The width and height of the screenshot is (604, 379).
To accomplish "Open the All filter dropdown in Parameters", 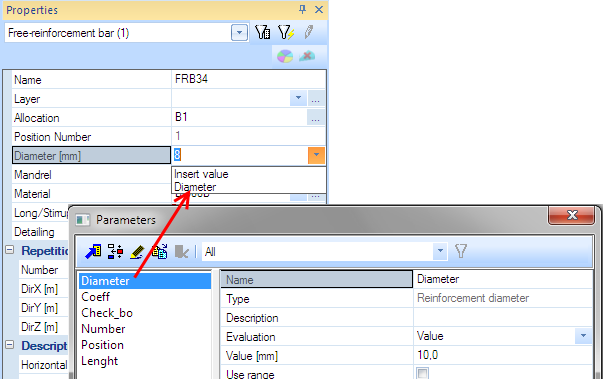I will pos(440,252).
